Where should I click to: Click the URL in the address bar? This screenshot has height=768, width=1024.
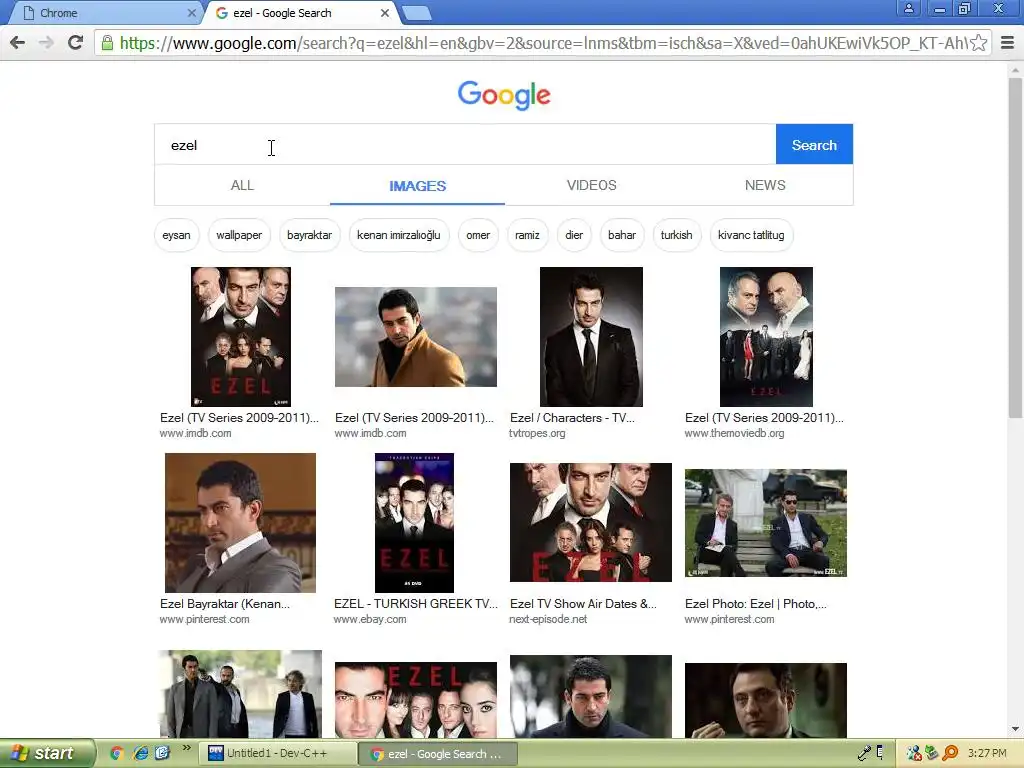pos(543,43)
